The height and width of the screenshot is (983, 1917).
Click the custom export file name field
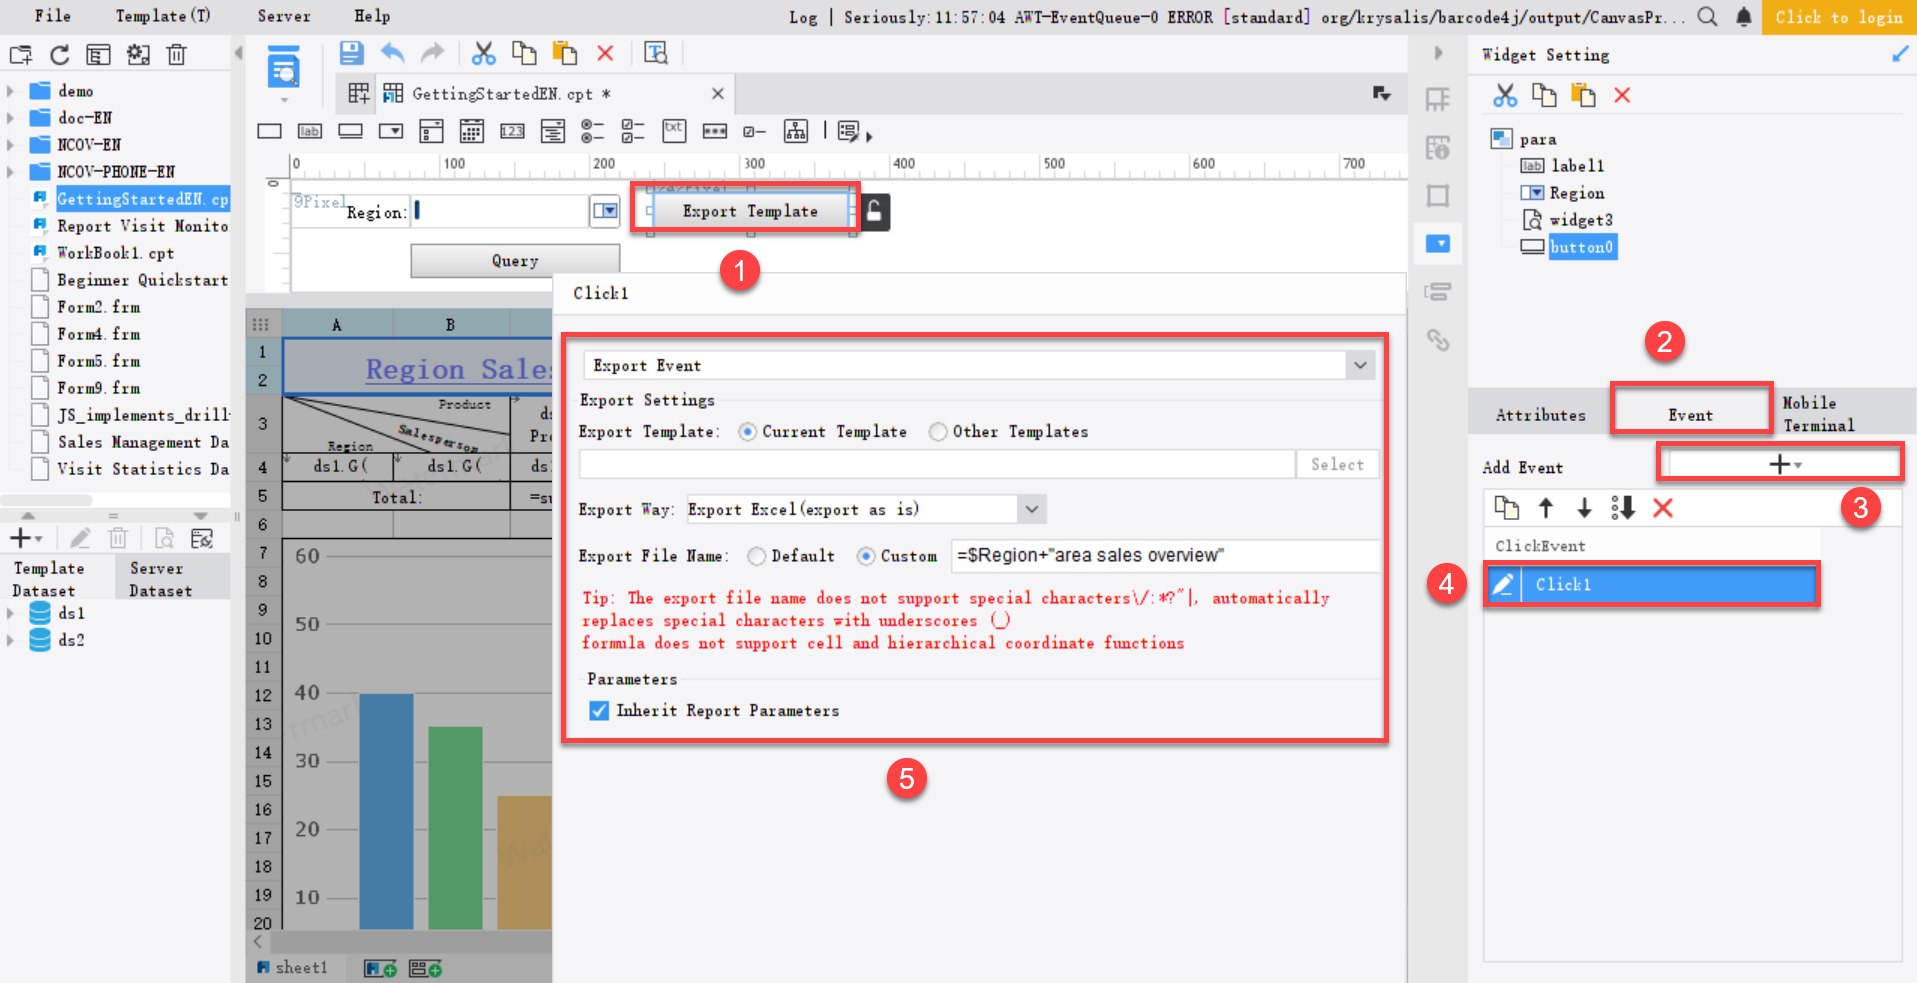click(1165, 556)
